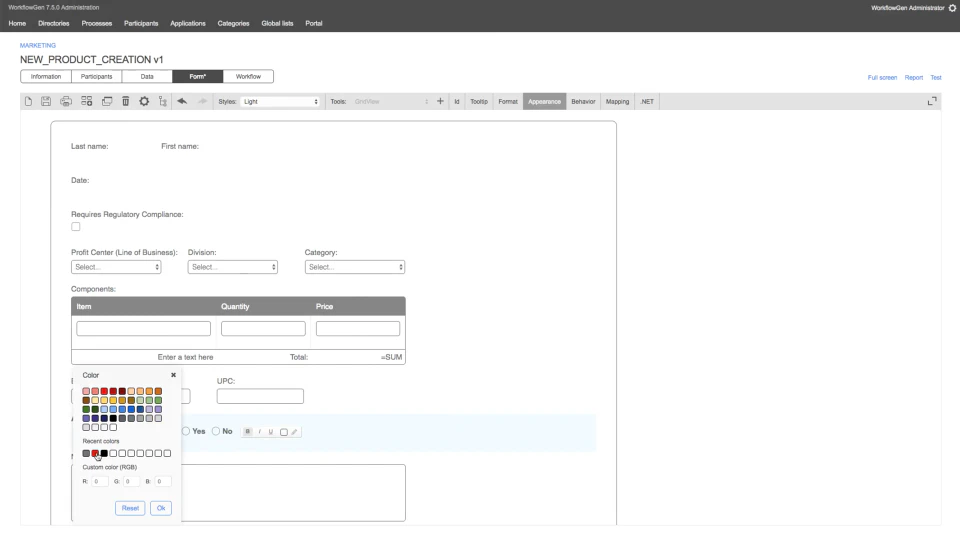
Task: Open administrator settings gear at top right
Action: pyautogui.click(x=953, y=8)
